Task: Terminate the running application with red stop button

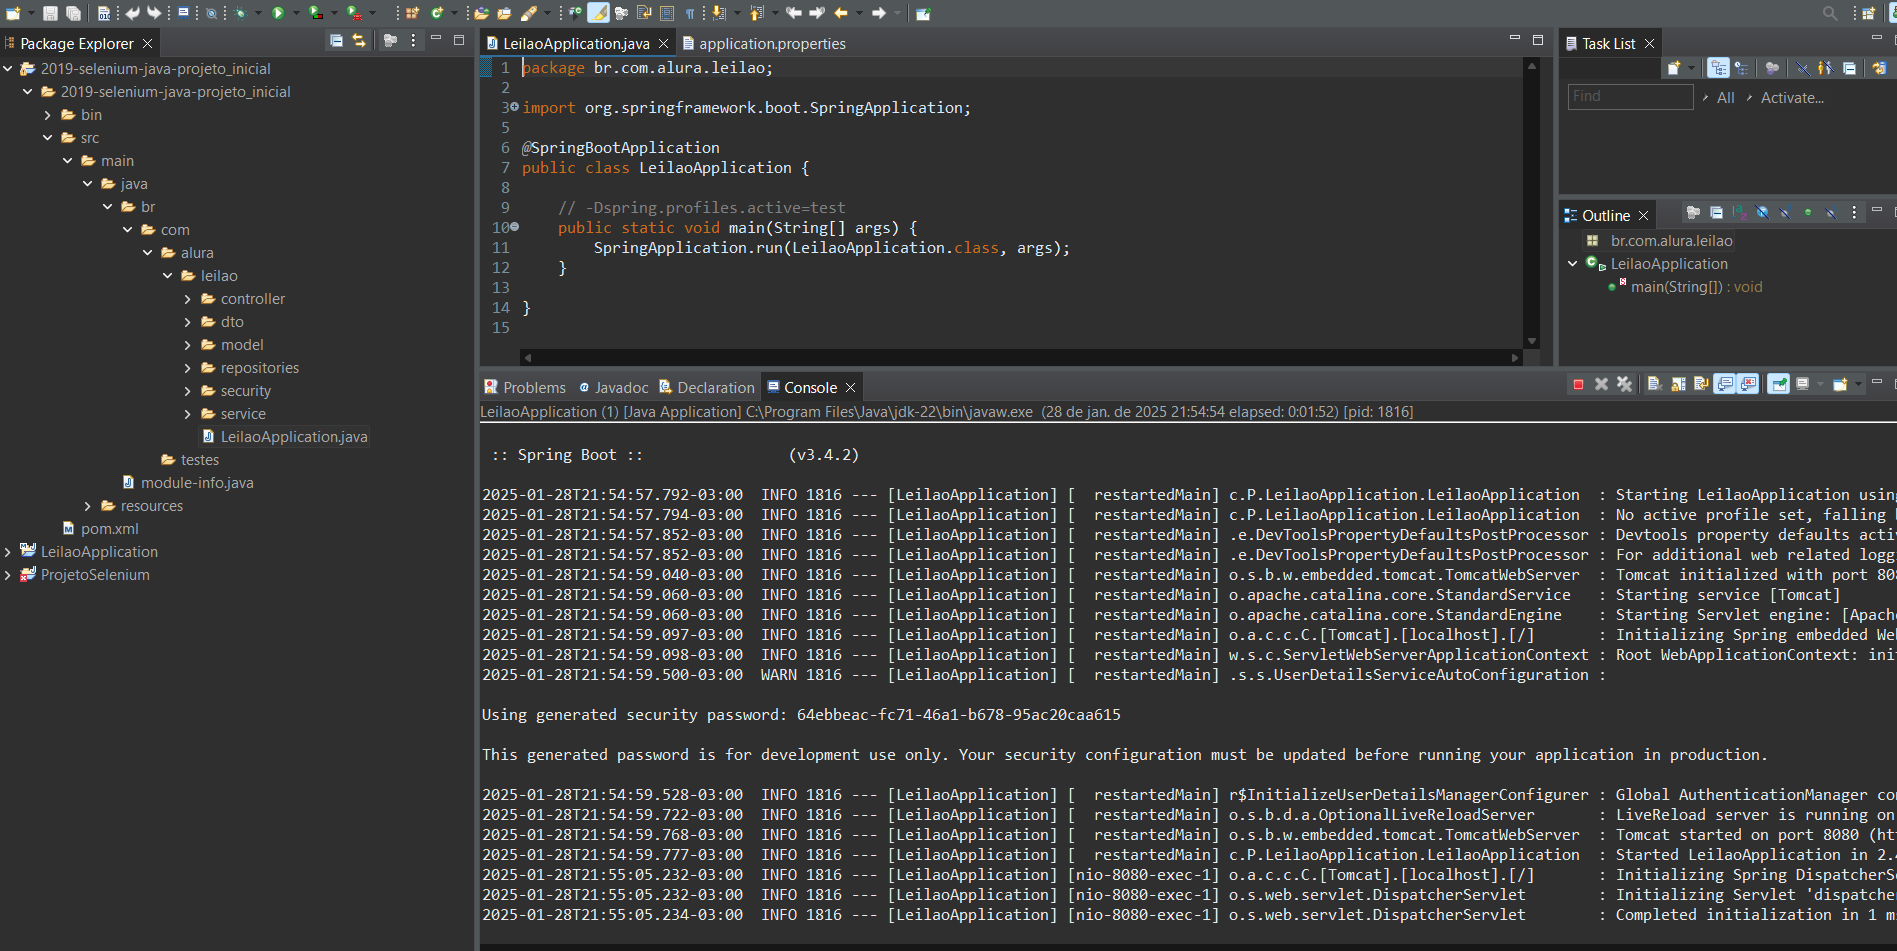Action: tap(1578, 385)
